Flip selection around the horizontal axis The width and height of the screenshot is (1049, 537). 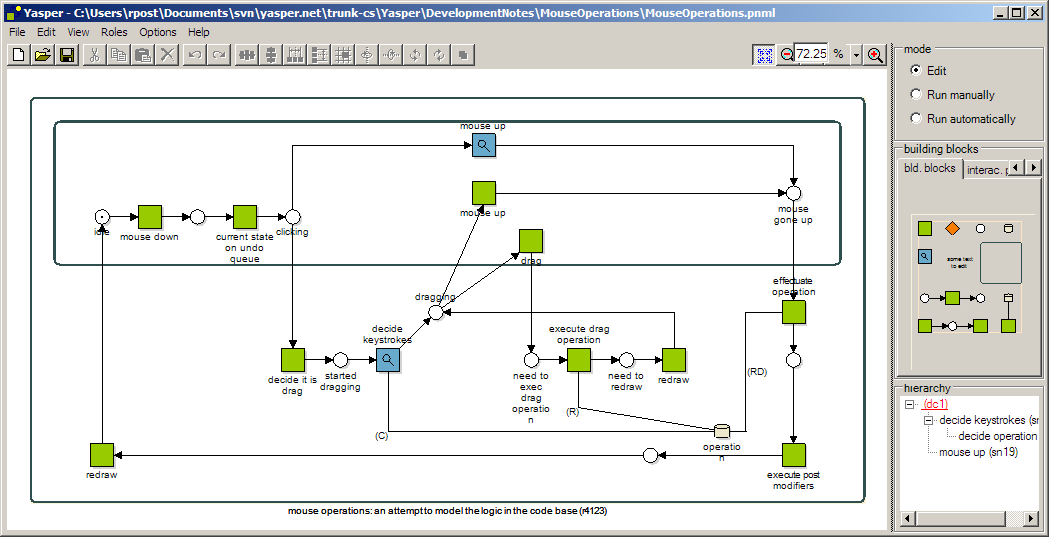click(391, 55)
